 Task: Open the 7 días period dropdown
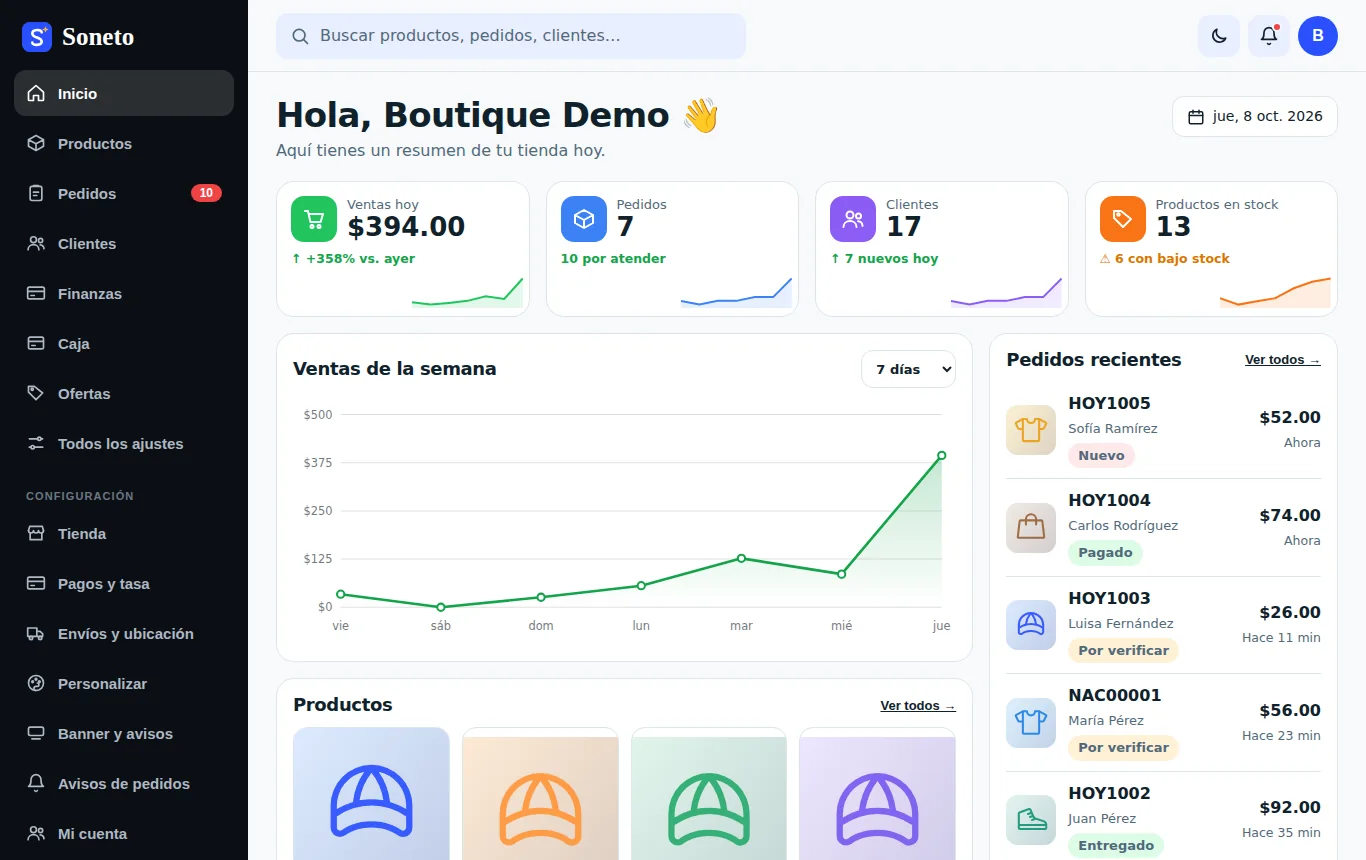click(908, 369)
